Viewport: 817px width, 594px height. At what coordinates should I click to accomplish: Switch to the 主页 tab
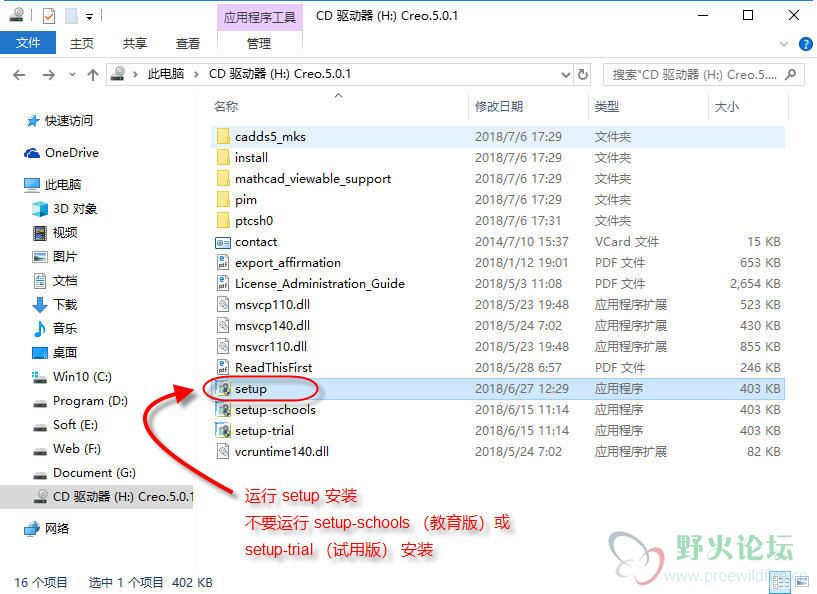coord(82,44)
